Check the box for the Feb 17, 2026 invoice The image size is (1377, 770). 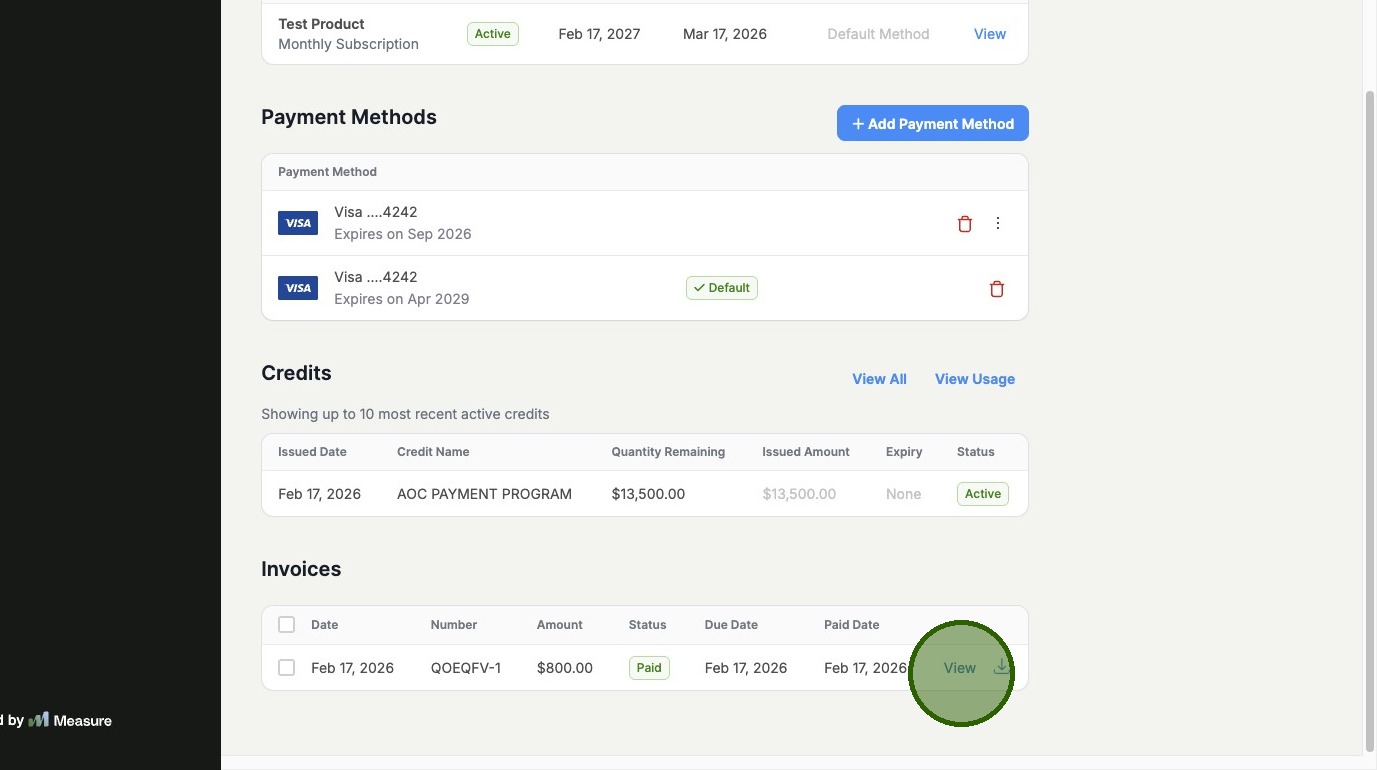287,668
